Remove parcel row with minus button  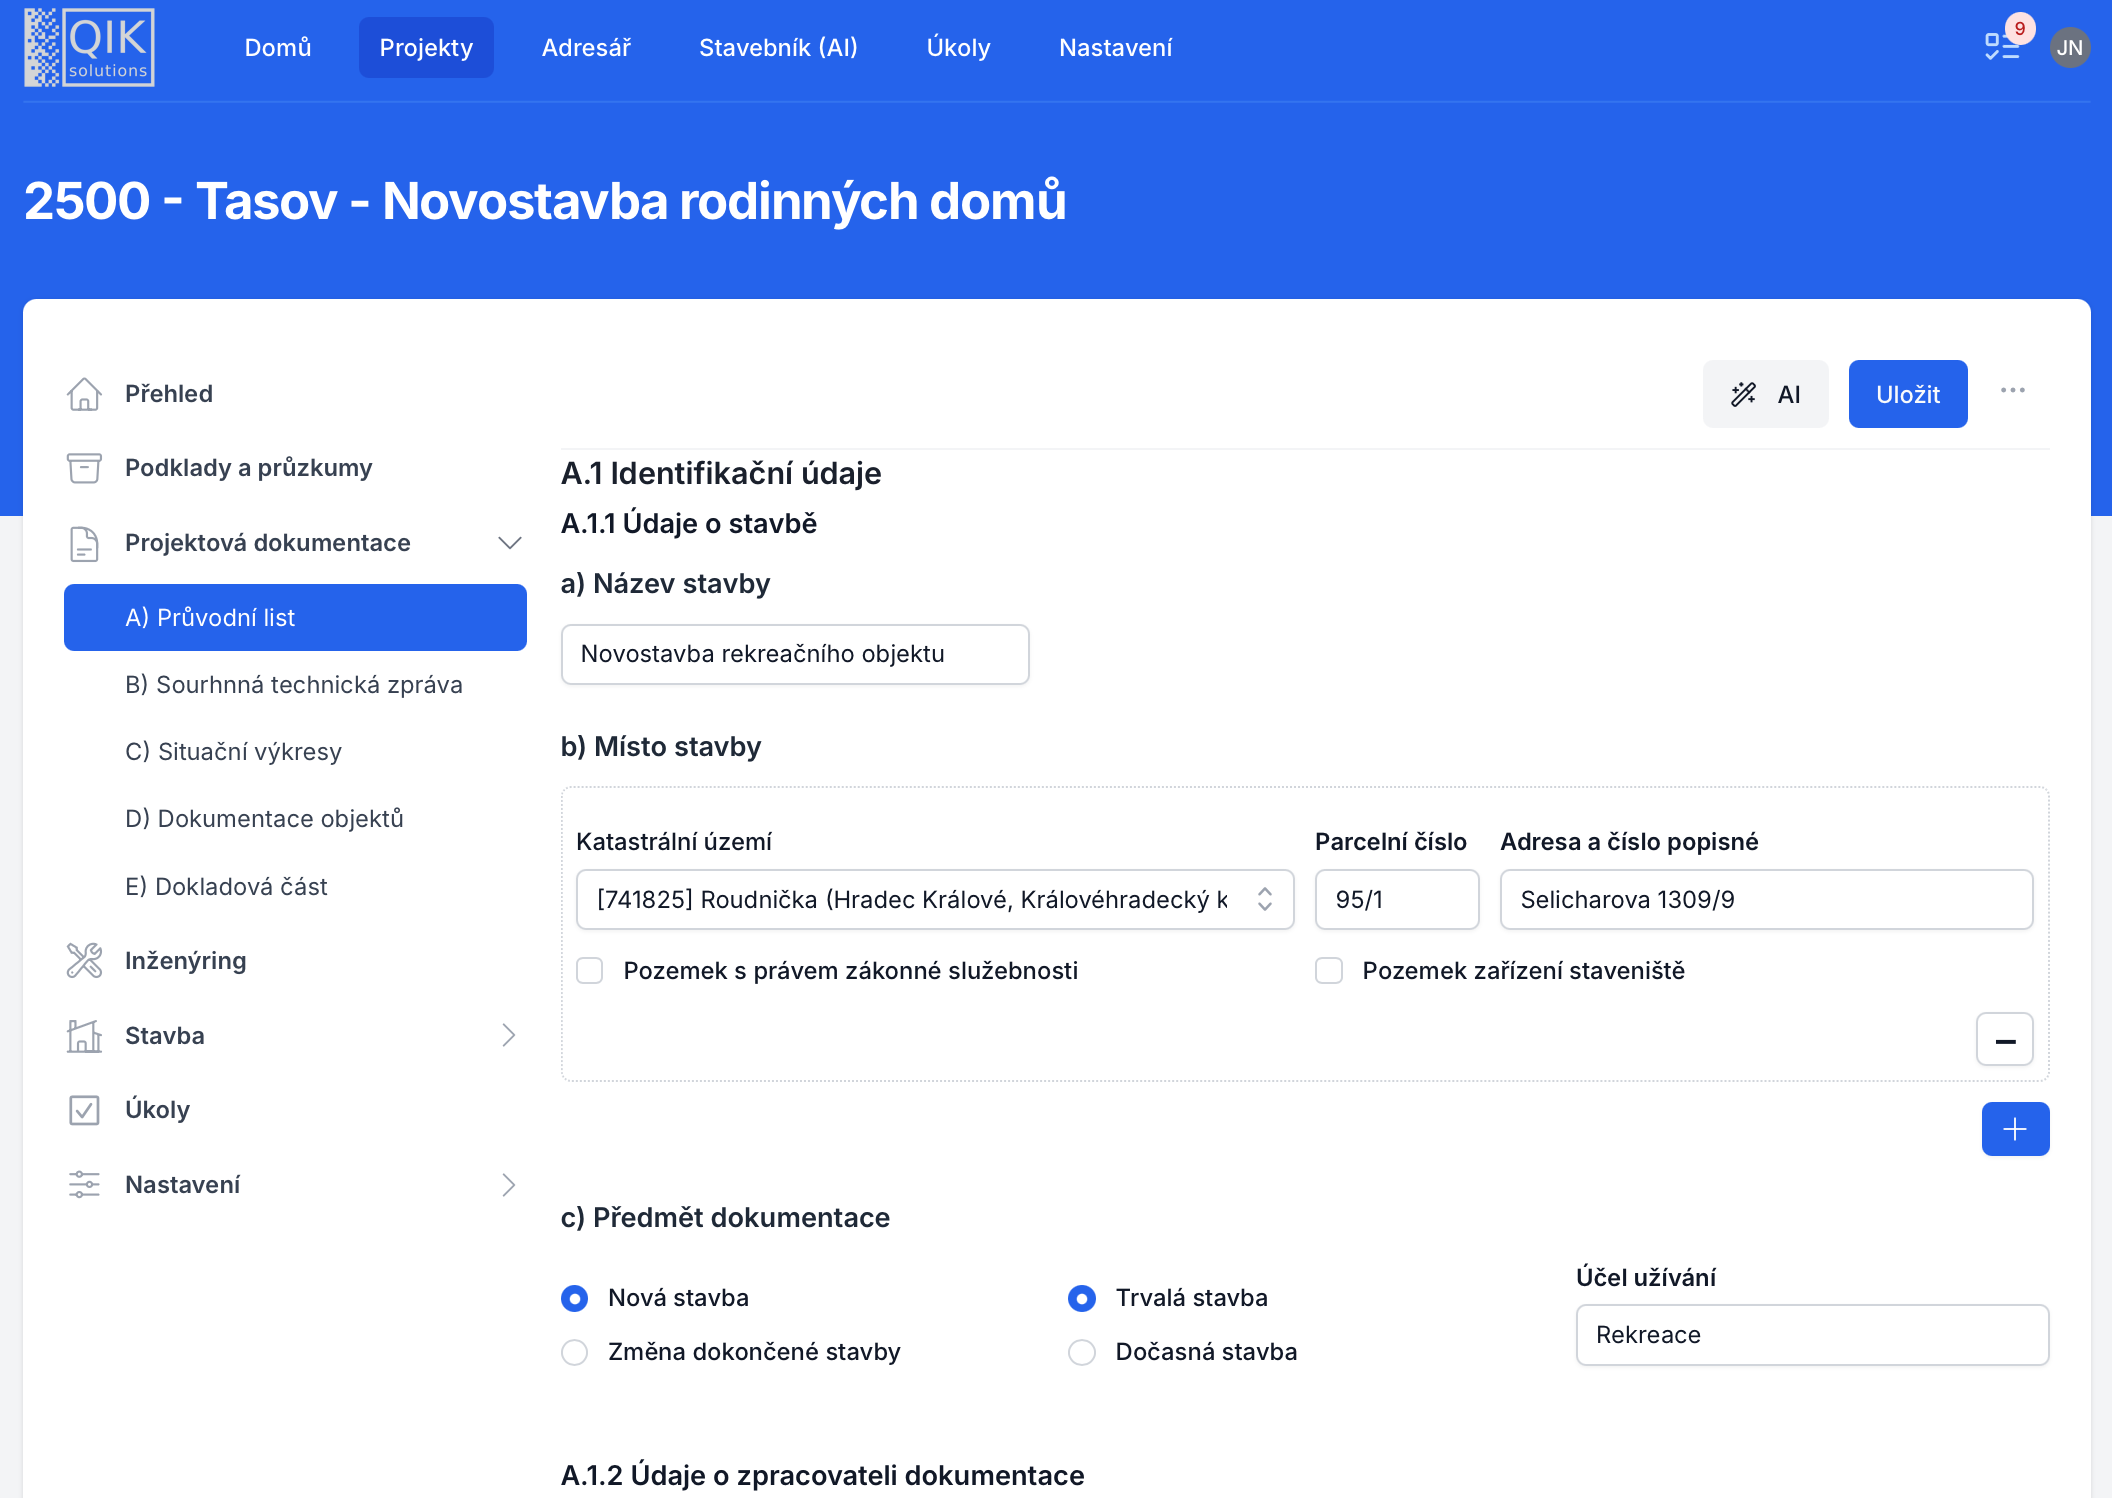click(x=2004, y=1040)
